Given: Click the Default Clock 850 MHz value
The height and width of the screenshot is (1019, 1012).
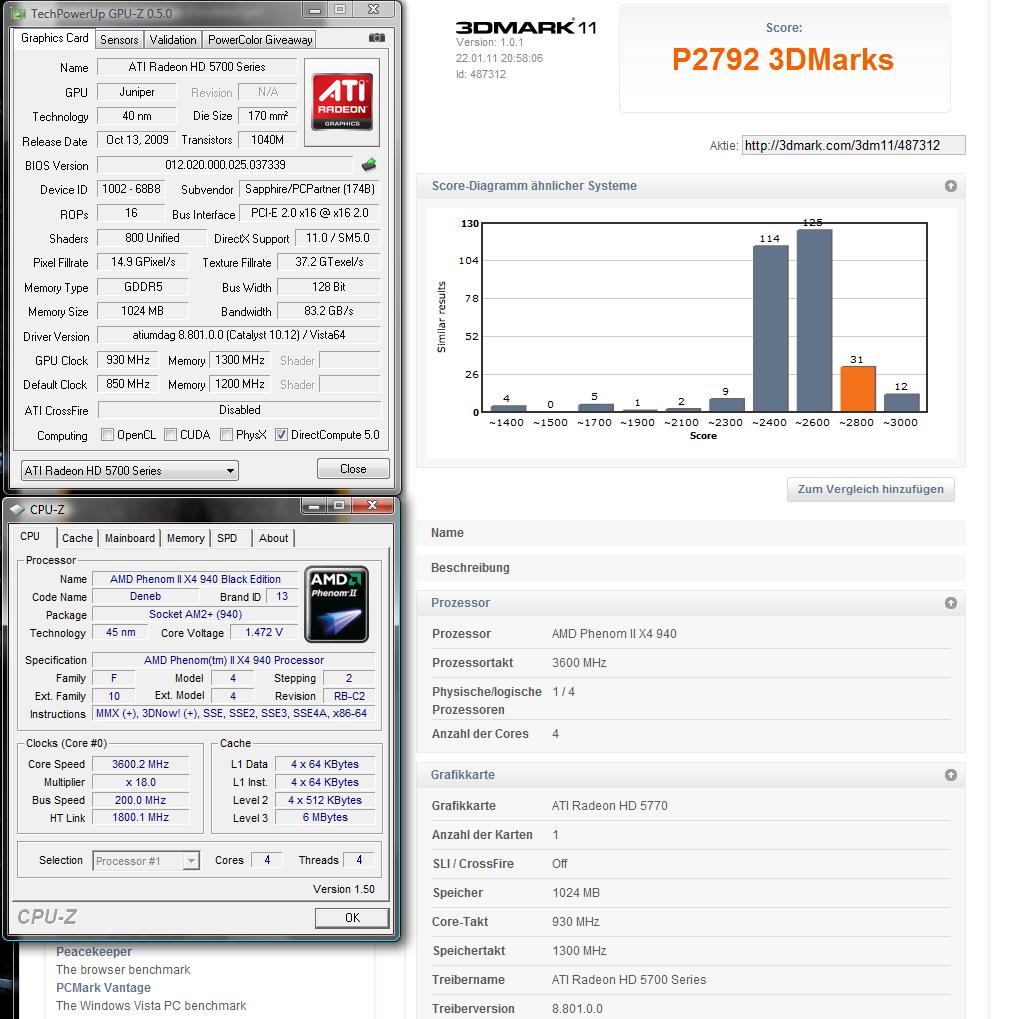Looking at the screenshot, I should pyautogui.click(x=127, y=384).
